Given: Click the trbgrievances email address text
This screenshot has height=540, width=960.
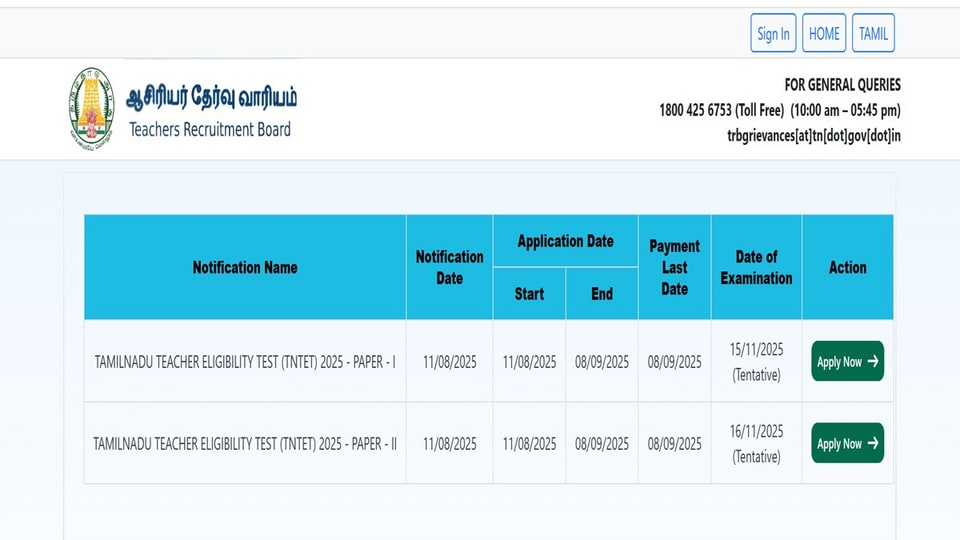Looking at the screenshot, I should point(814,135).
